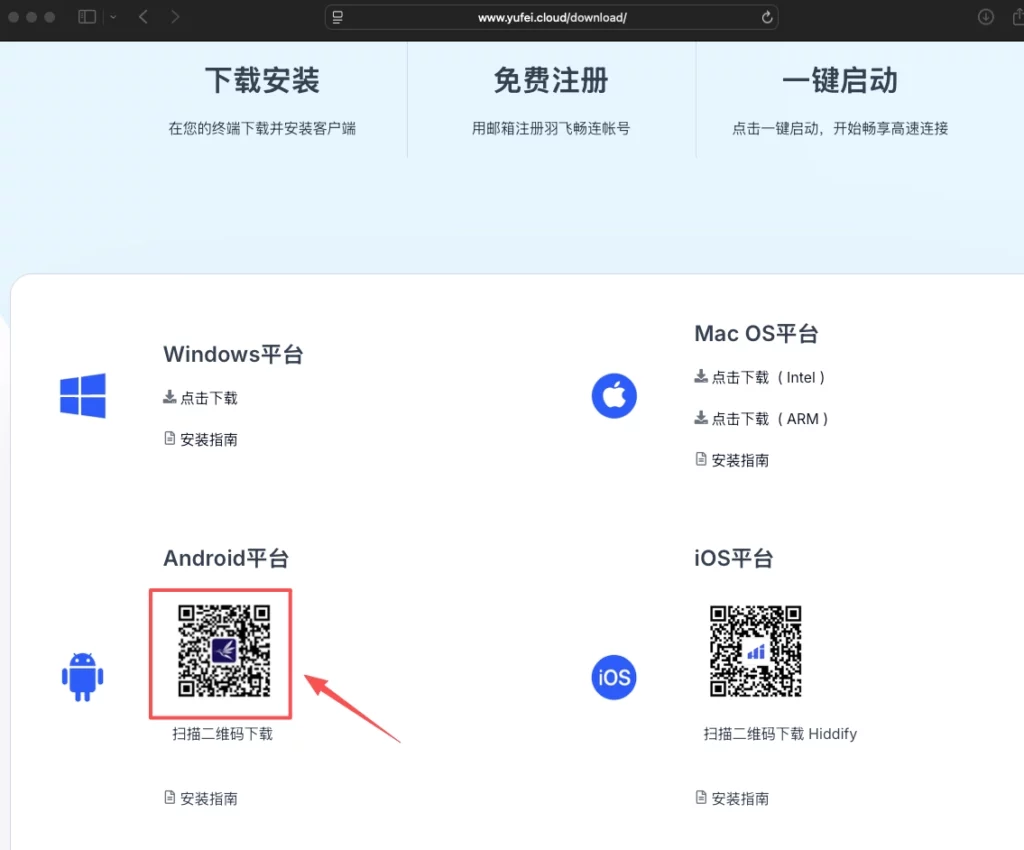Image resolution: width=1024 pixels, height=850 pixels.
Task: Click the blue iOS badge icon
Action: click(x=613, y=677)
